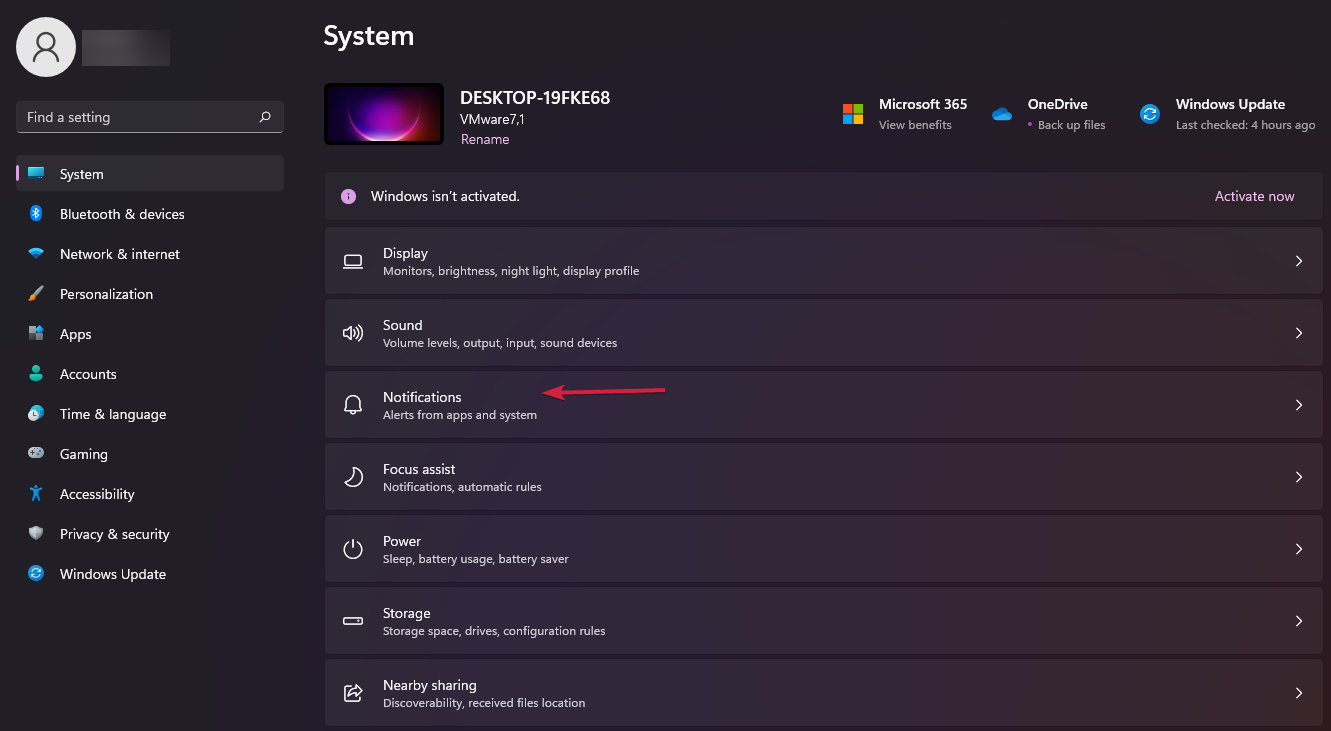
Task: Open Microsoft 365 View benefits
Action: (915, 125)
